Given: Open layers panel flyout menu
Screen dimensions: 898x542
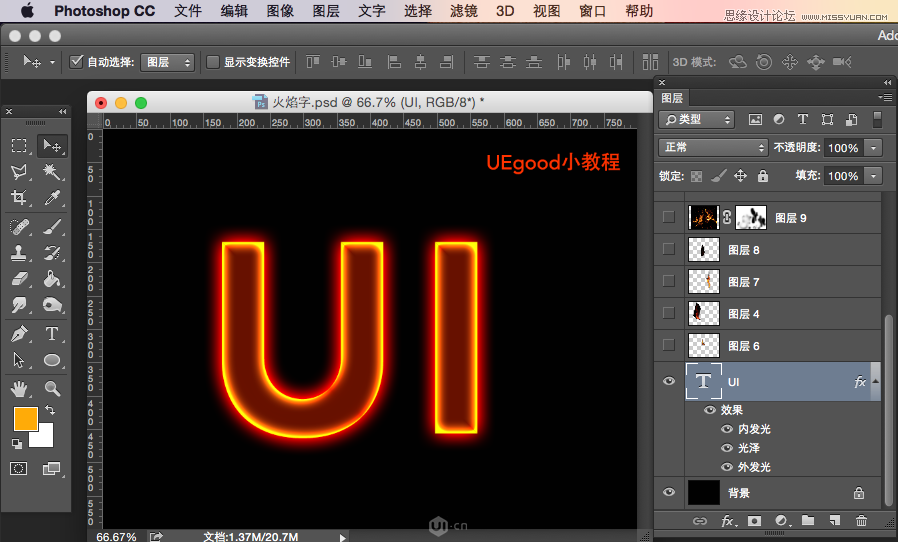Looking at the screenshot, I should [x=885, y=97].
